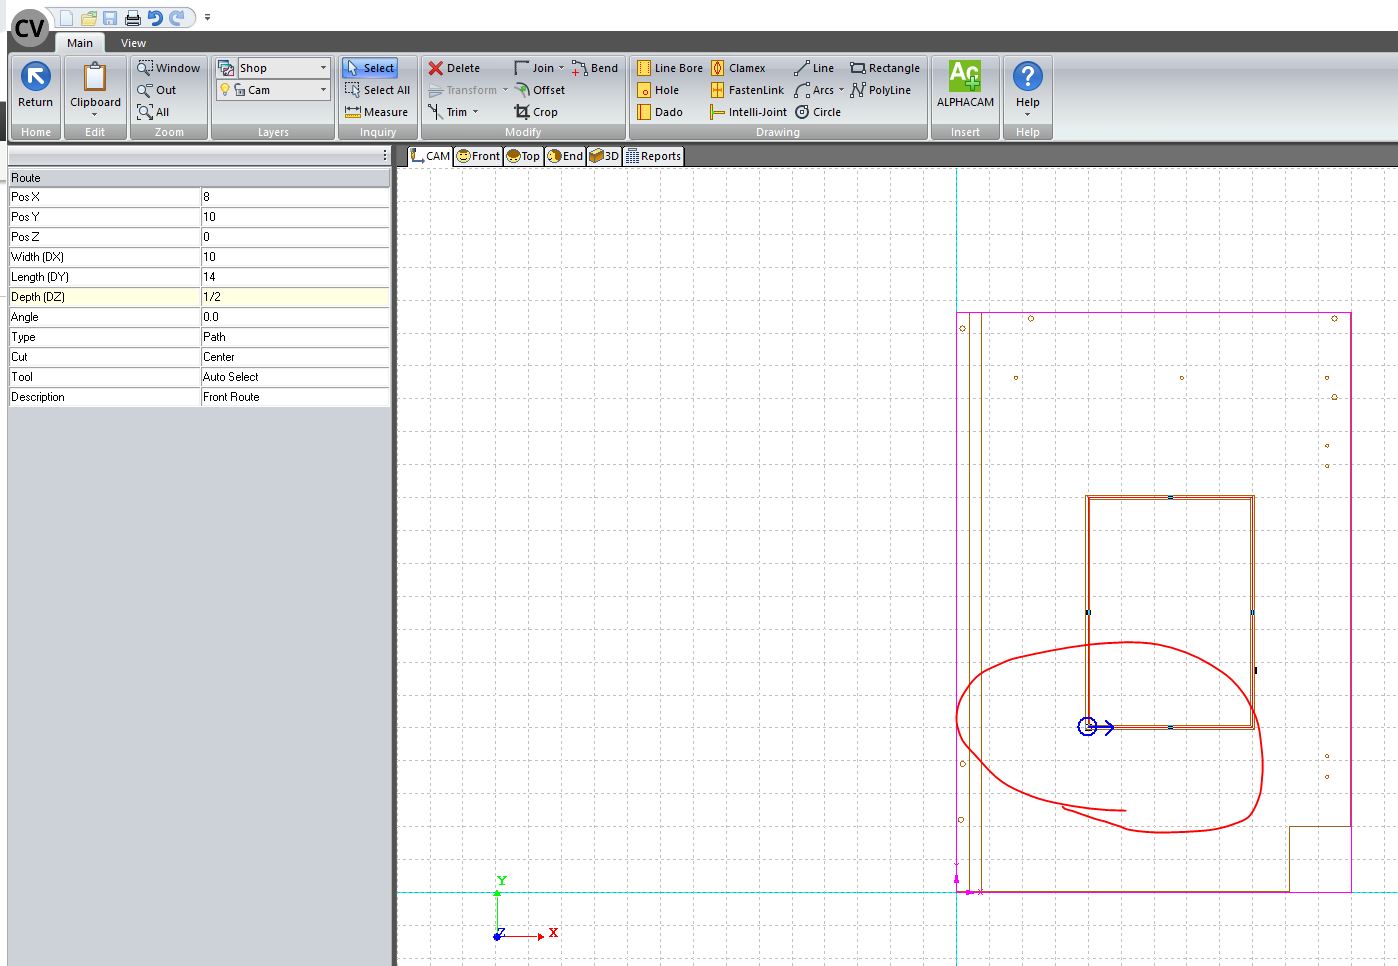Switch to the View ribbon tab
The image size is (1398, 966).
133,43
